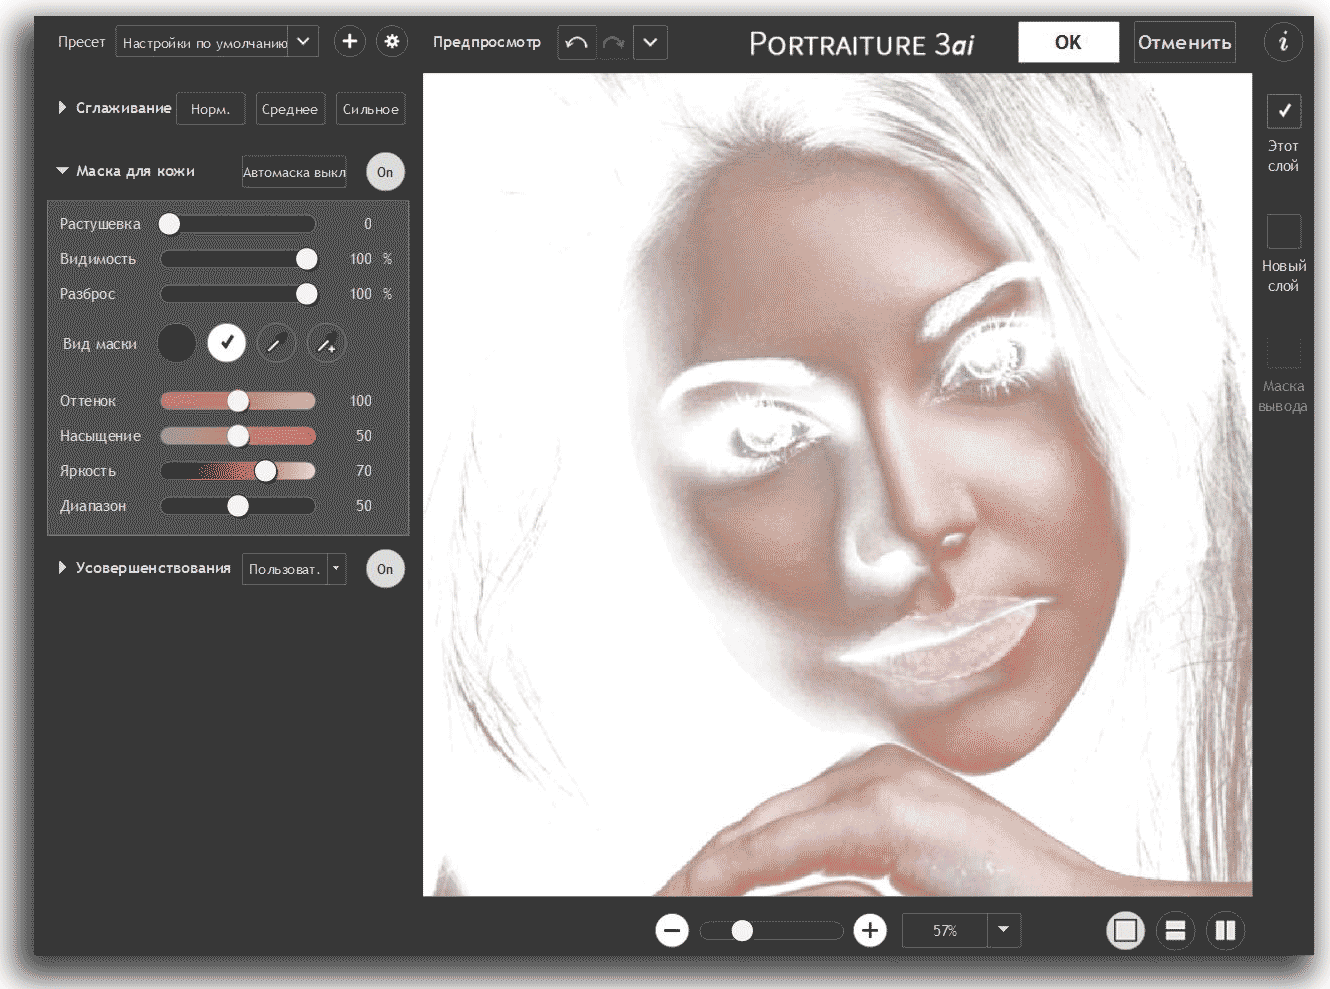Check the 'Новый слой' checkbox
This screenshot has height=989, width=1330.
tap(1284, 231)
